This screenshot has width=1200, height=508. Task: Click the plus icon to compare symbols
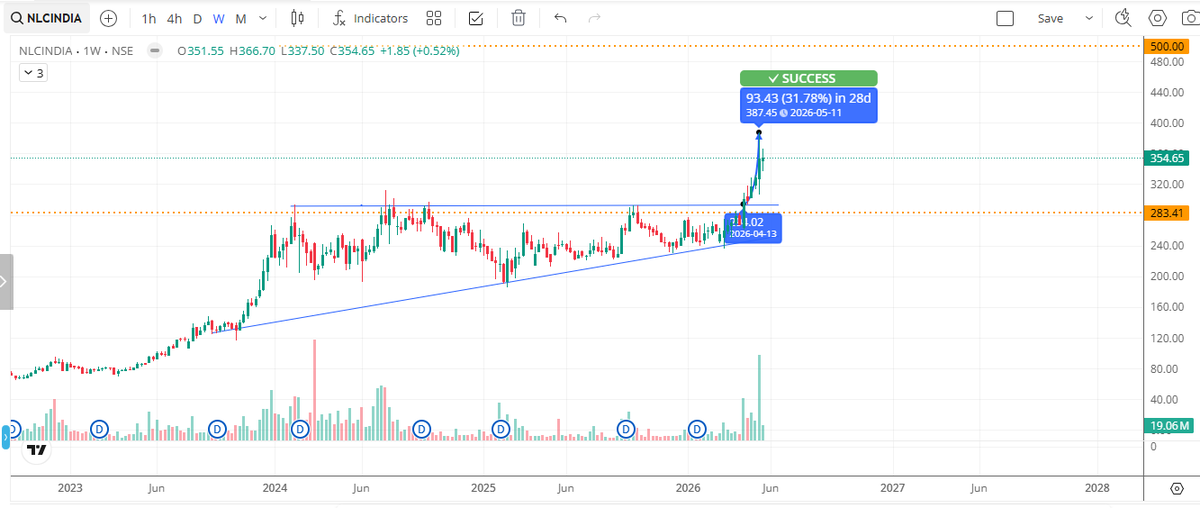(109, 18)
